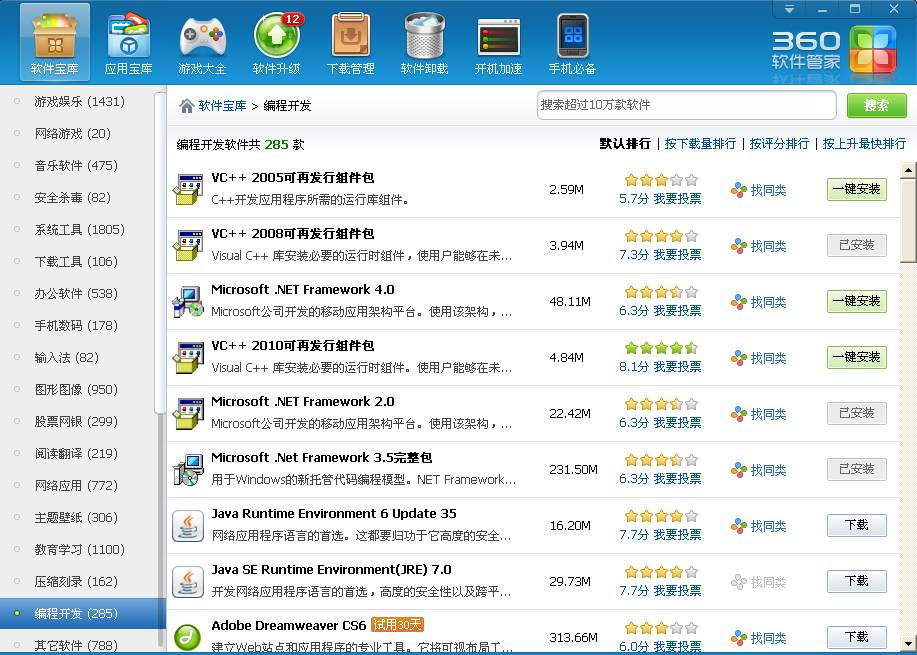The height and width of the screenshot is (655, 917).
Task: Click the software list scrollbar up arrow
Action: pos(908,171)
